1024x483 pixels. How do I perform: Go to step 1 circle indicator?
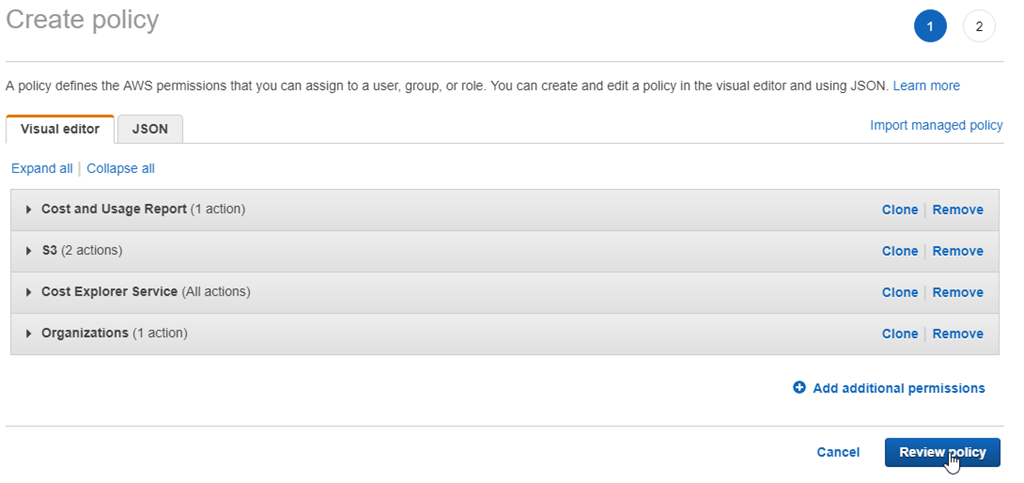[x=930, y=27]
